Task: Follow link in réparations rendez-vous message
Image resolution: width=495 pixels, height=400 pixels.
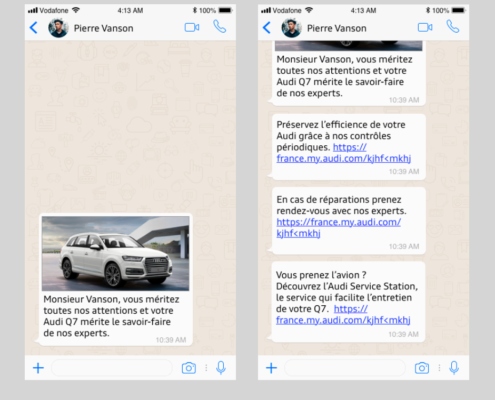Action: pos(339,228)
